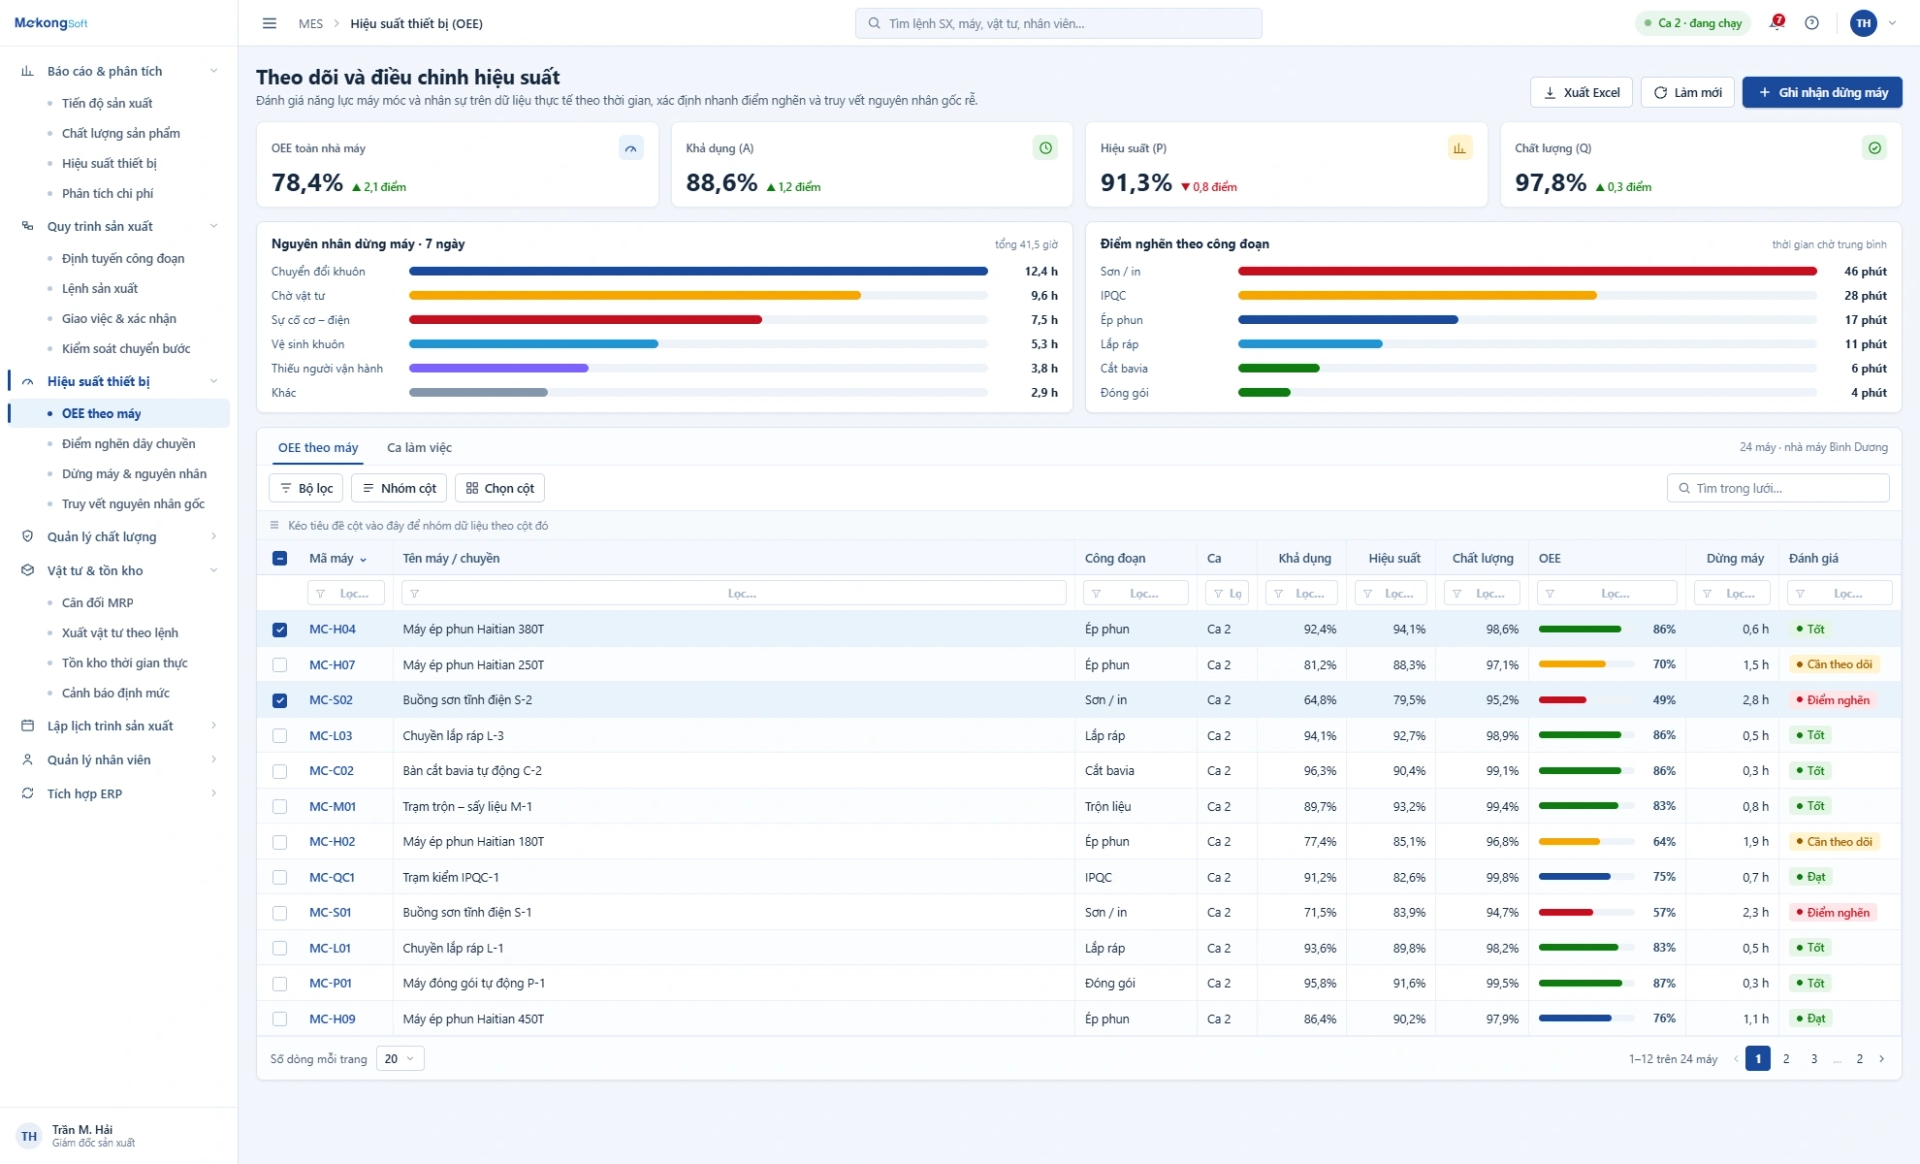
Task: Check the MC-C02 row checkbox
Action: pos(280,771)
